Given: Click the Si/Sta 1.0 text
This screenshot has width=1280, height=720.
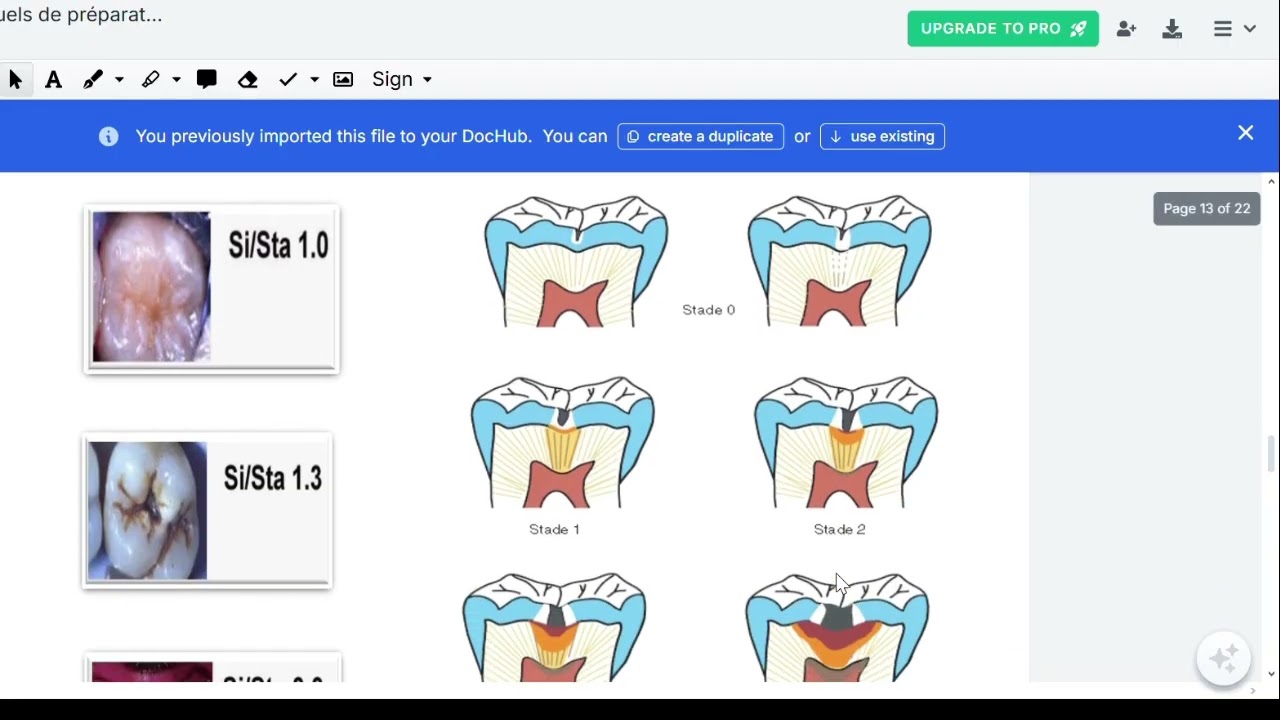Looking at the screenshot, I should 278,245.
